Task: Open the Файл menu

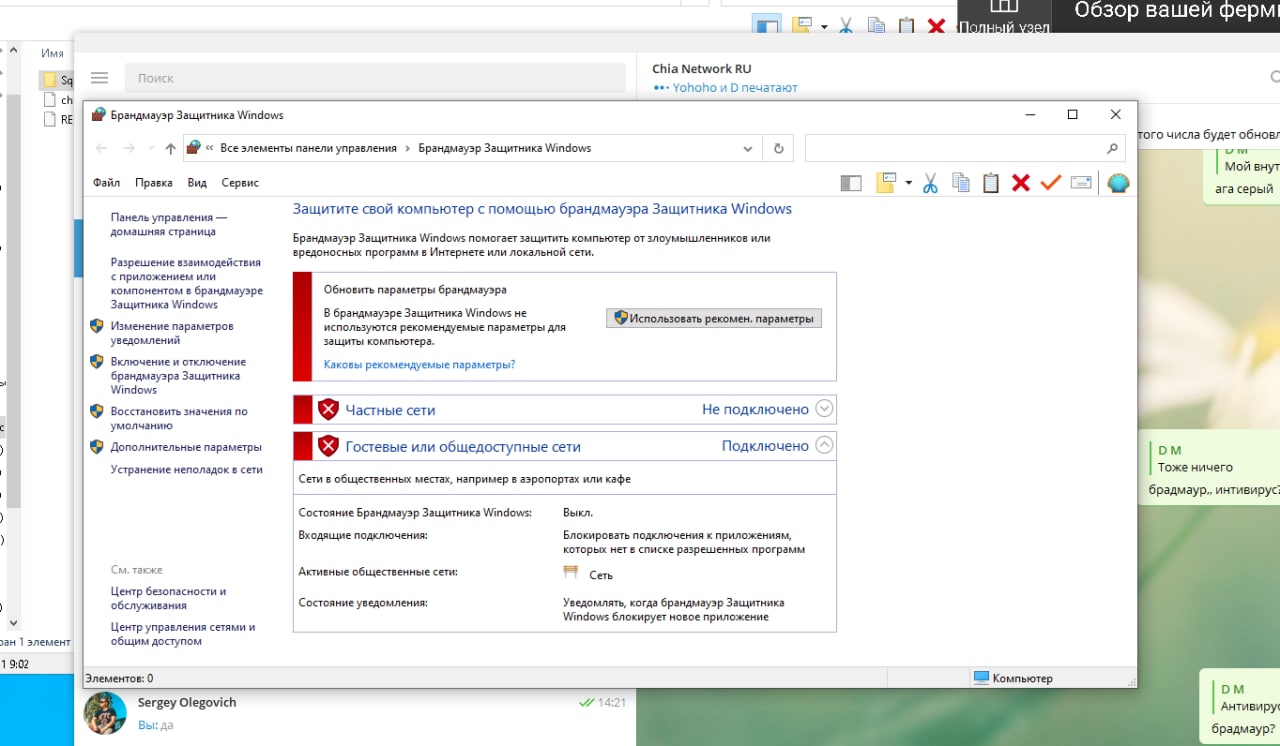Action: pyautogui.click(x=106, y=183)
